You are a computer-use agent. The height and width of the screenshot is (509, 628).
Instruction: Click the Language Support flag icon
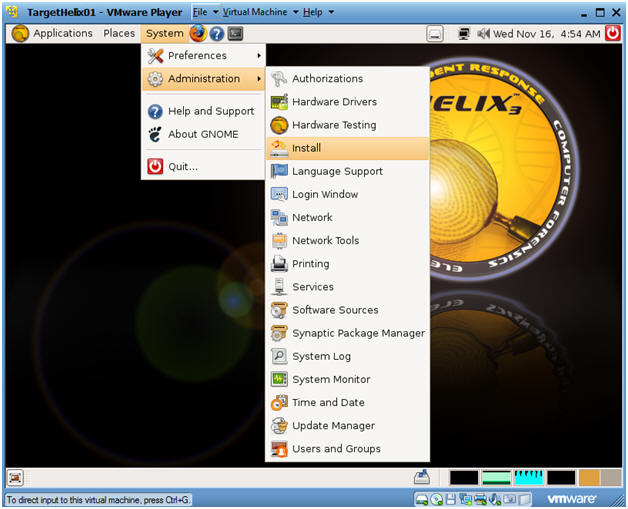pyautogui.click(x=279, y=171)
